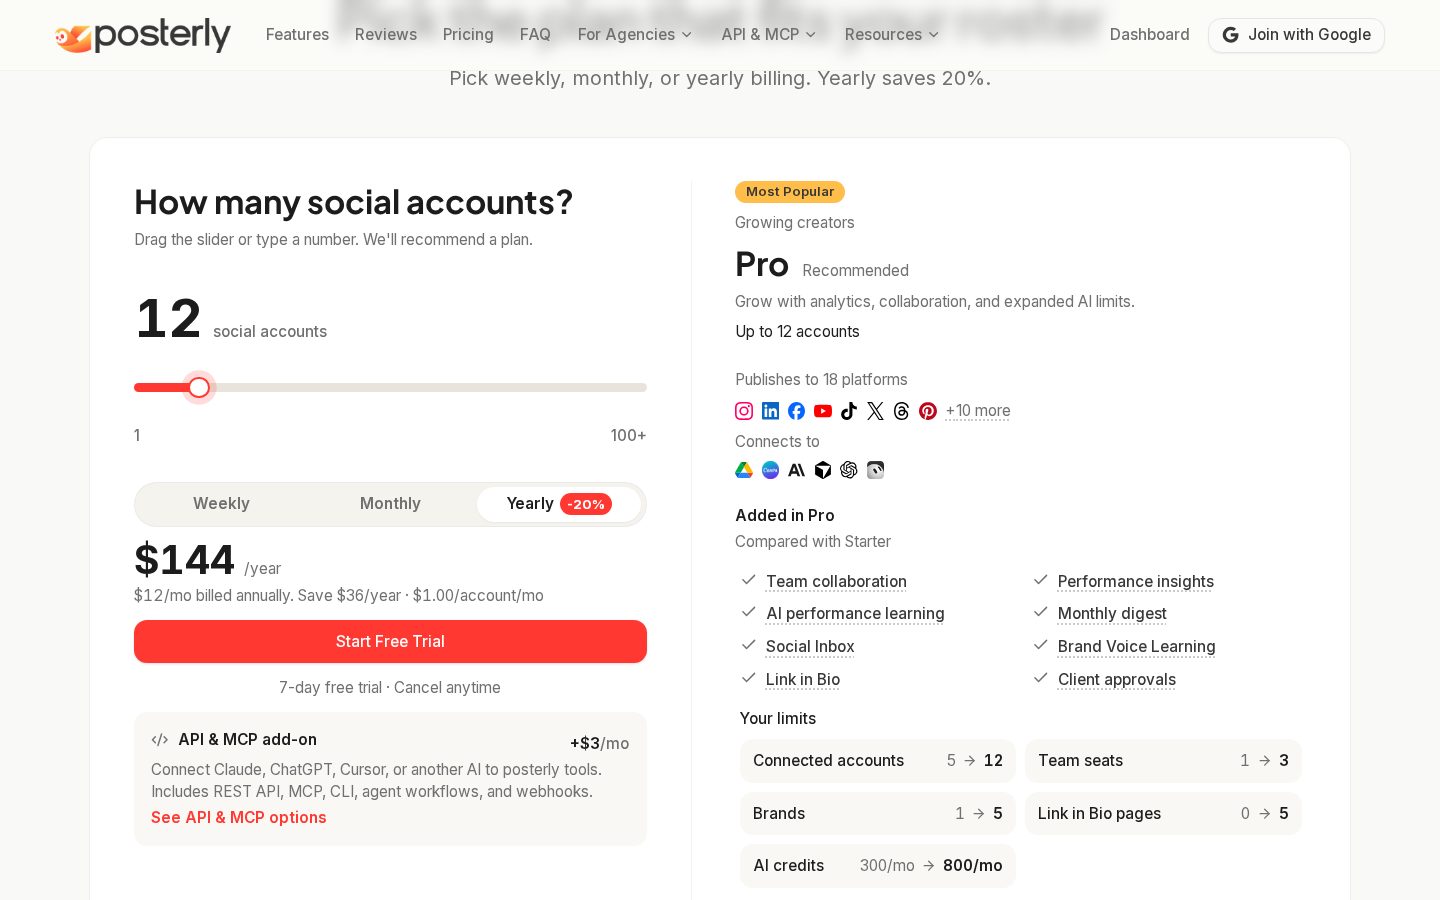Click the 'Publishes to 18 platforms' text

pyautogui.click(x=821, y=380)
